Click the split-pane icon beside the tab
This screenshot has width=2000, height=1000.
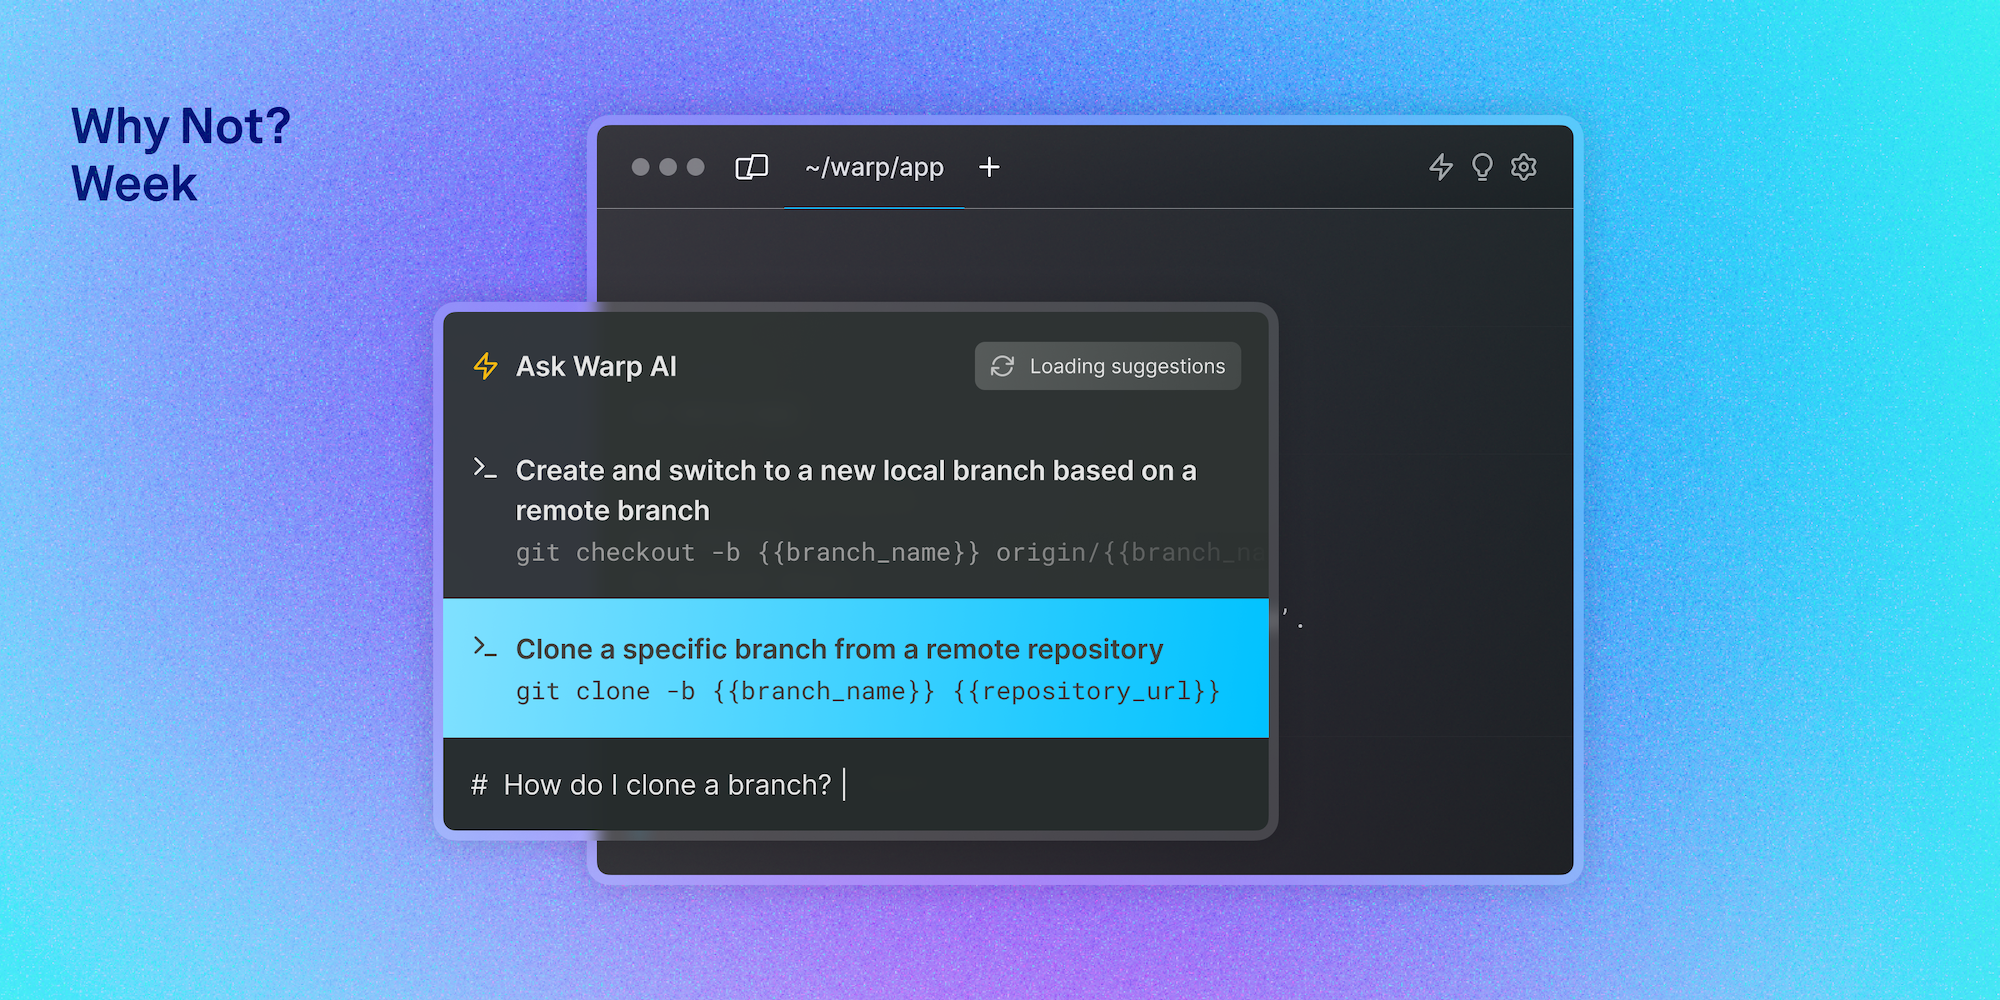753,167
